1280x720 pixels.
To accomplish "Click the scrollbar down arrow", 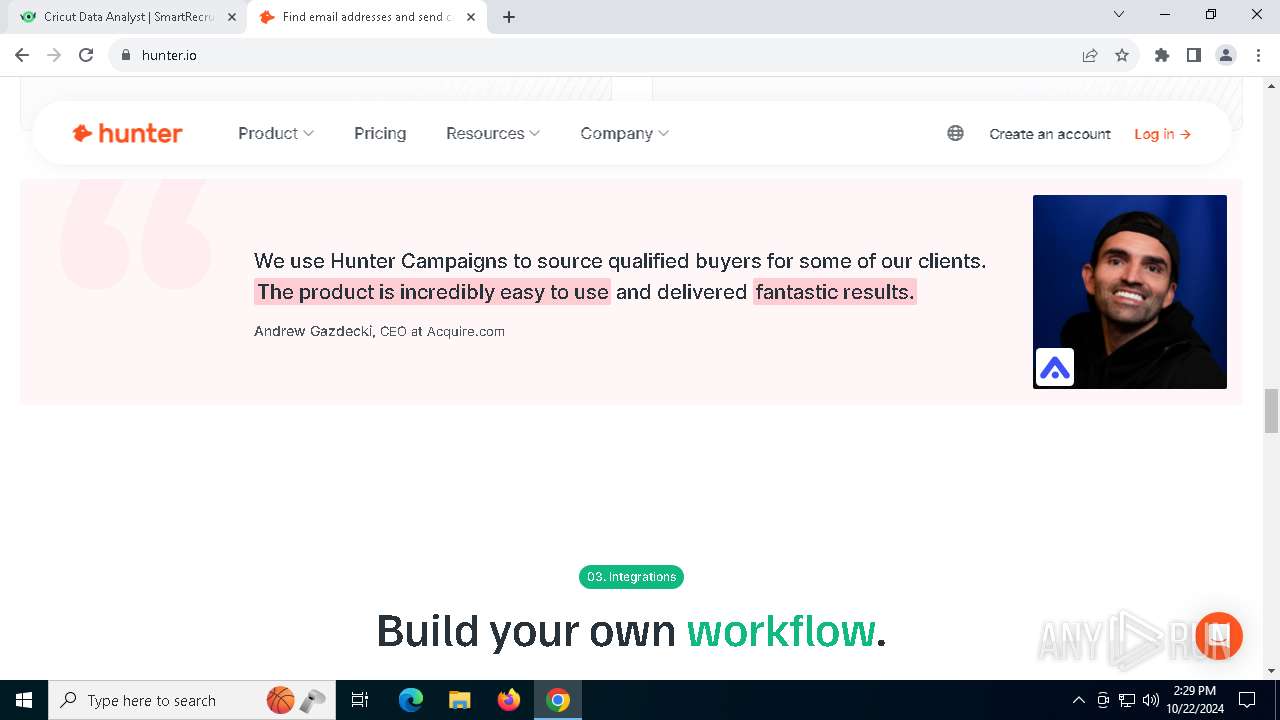I will pyautogui.click(x=1271, y=671).
